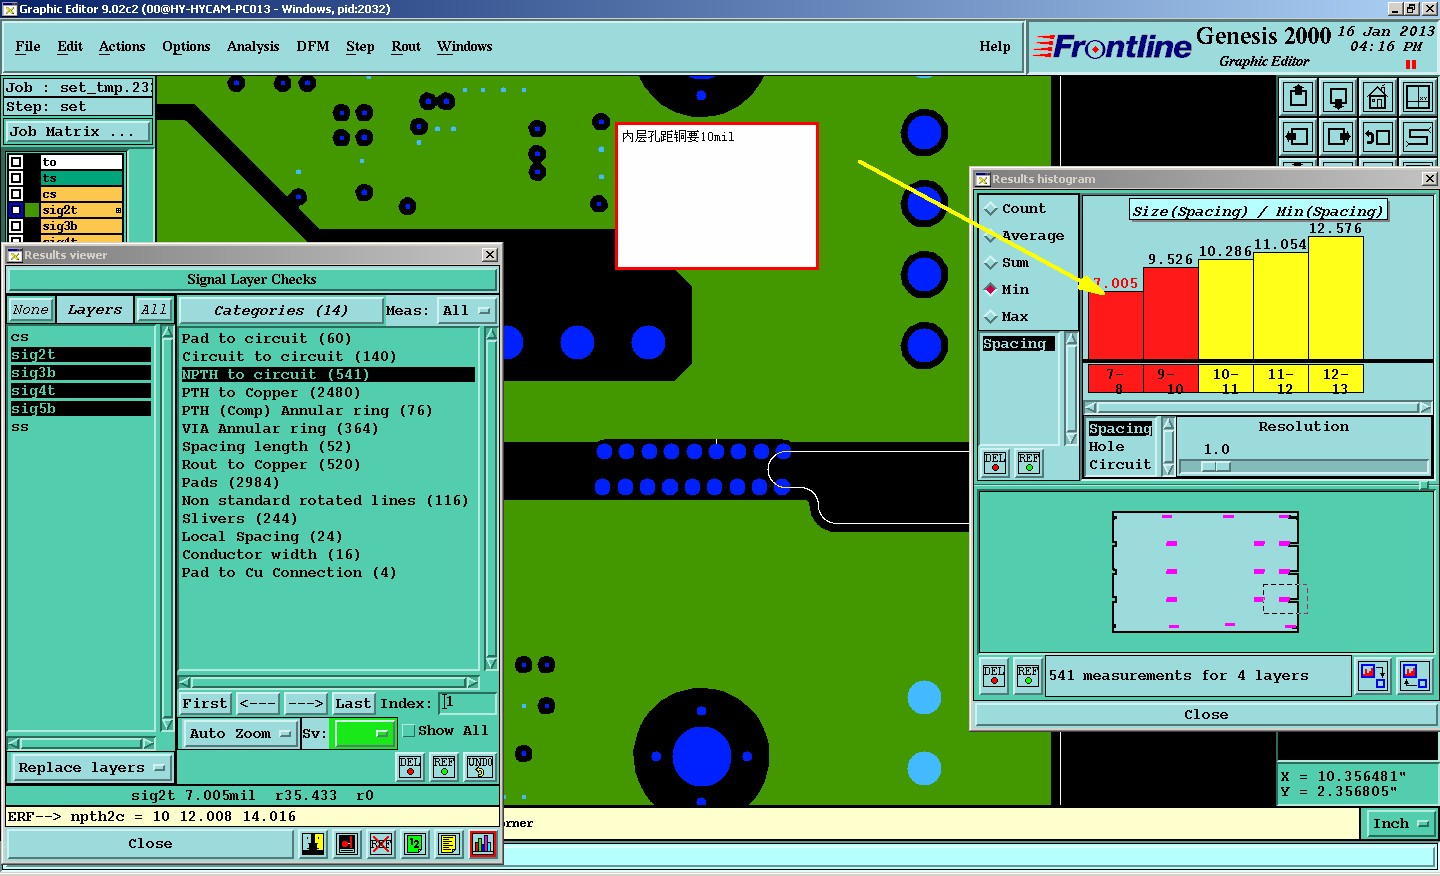Click the home view icon
The image size is (1440, 876).
coord(1378,97)
